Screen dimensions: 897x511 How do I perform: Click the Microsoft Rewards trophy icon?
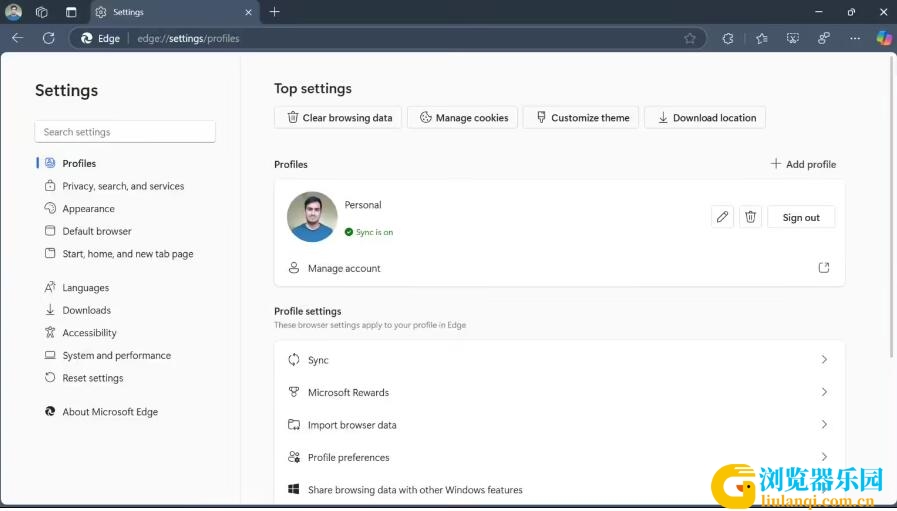293,392
